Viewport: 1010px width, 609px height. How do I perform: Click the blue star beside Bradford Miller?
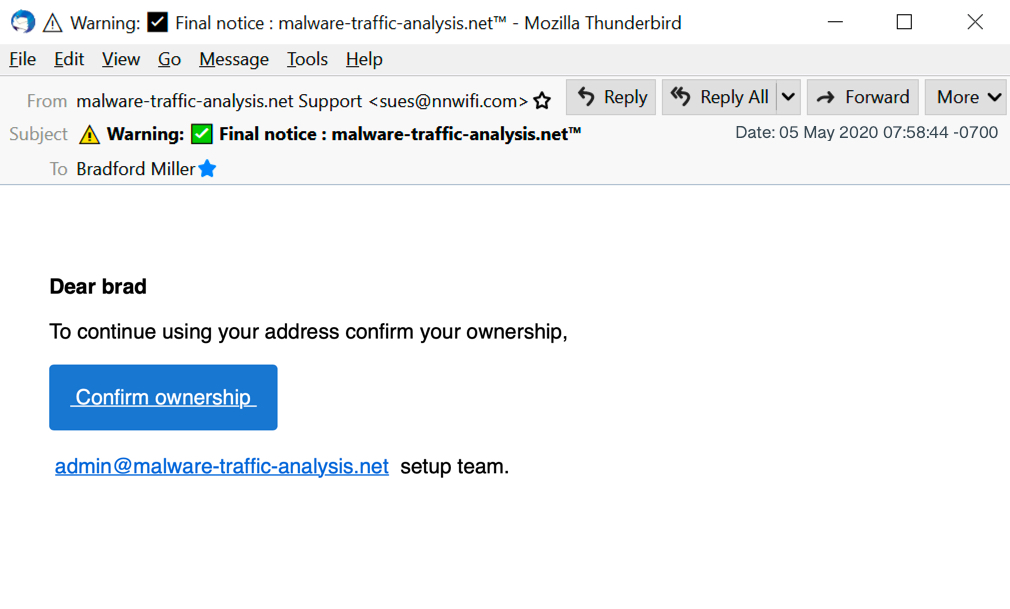click(x=207, y=169)
